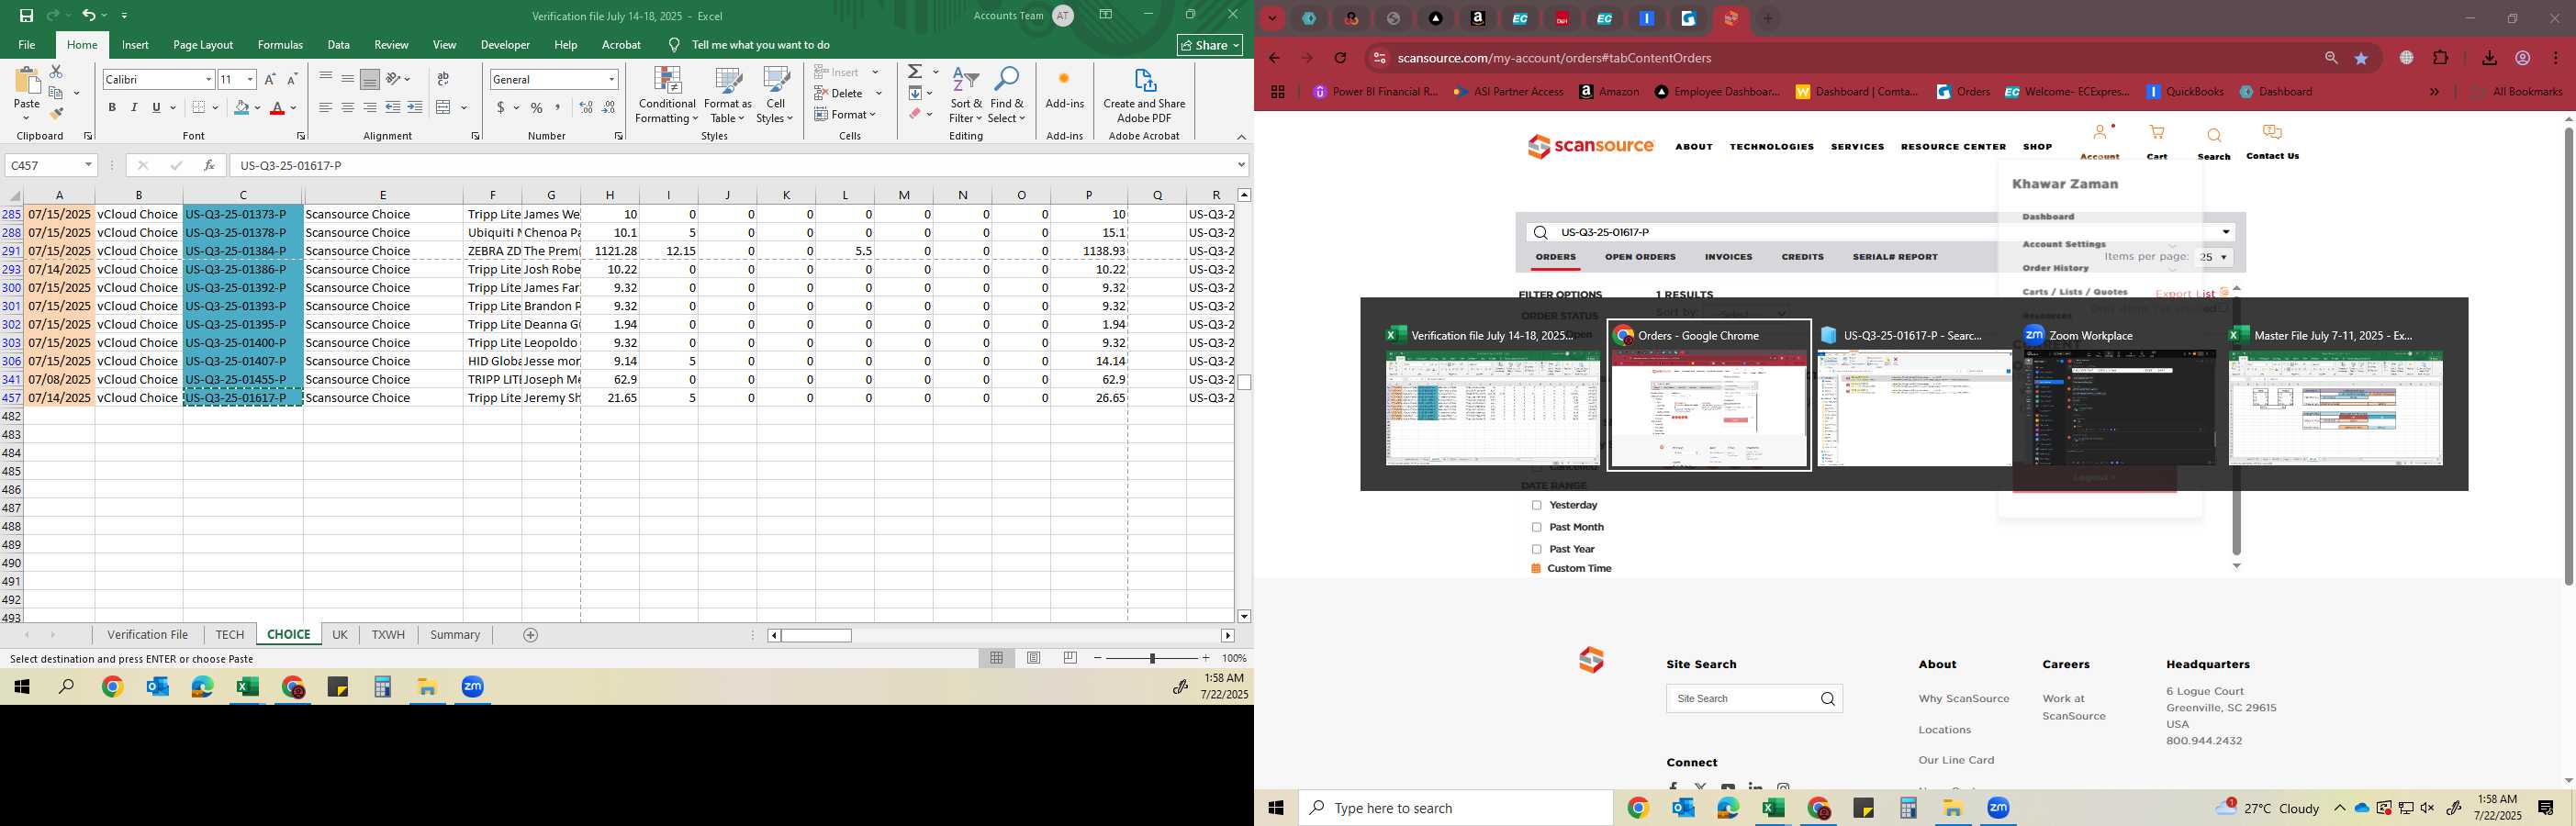The width and height of the screenshot is (2576, 826).
Task: Open the Page Layout ribbon tab
Action: pyautogui.click(x=203, y=45)
